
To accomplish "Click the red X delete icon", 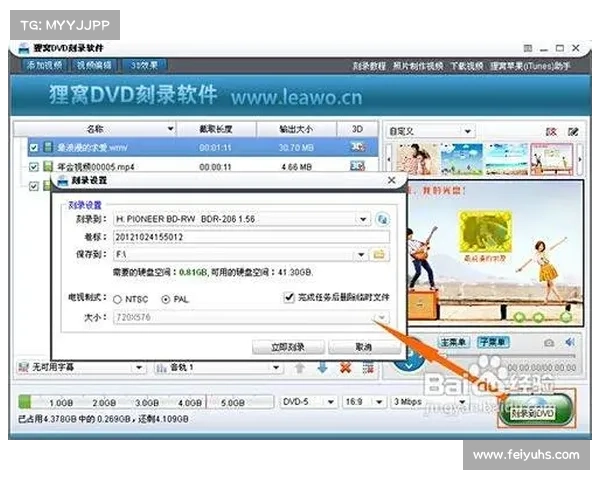I will 346,368.
